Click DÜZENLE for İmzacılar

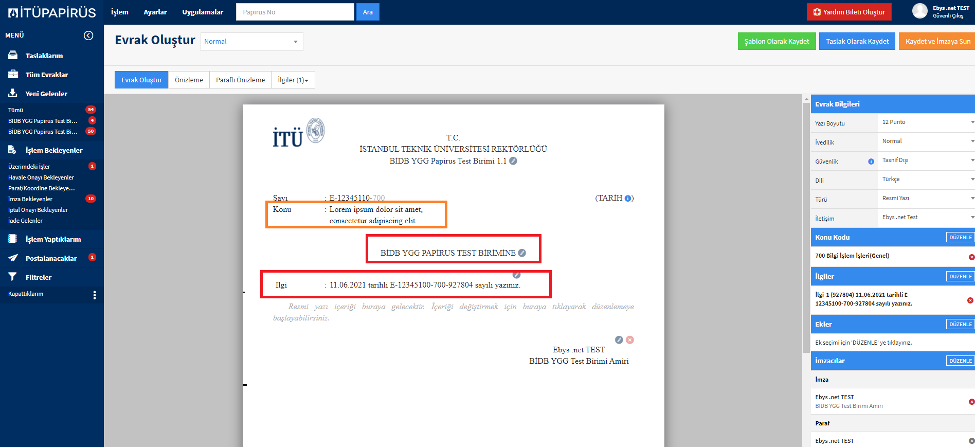click(x=960, y=361)
